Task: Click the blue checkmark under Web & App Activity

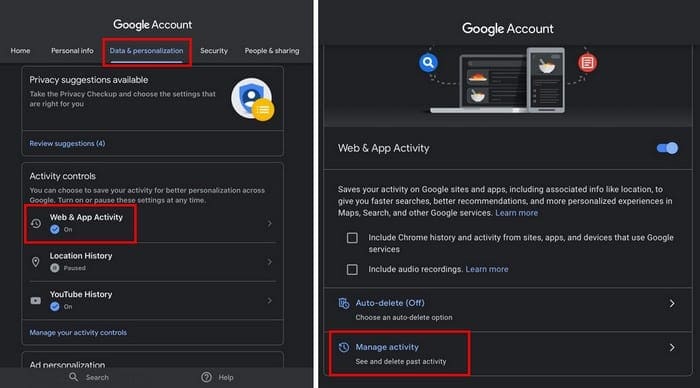Action: click(x=55, y=229)
